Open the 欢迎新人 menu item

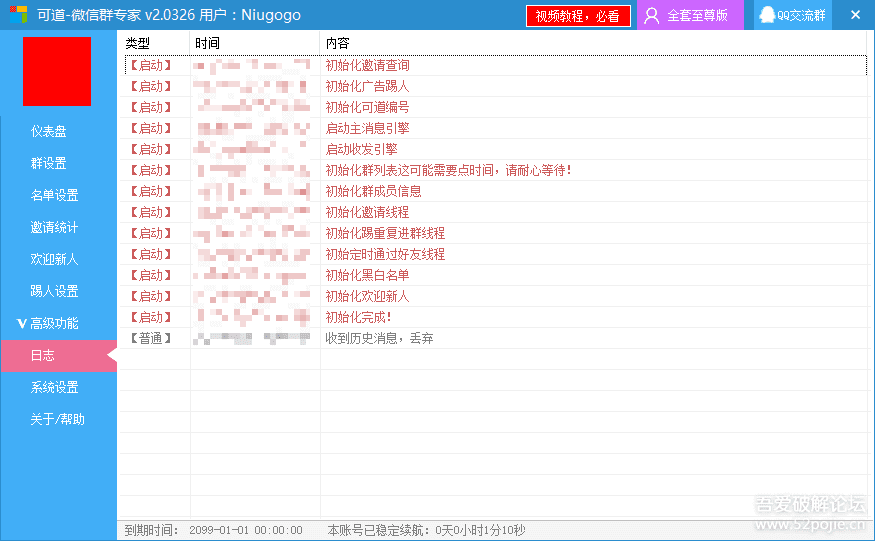point(59,259)
